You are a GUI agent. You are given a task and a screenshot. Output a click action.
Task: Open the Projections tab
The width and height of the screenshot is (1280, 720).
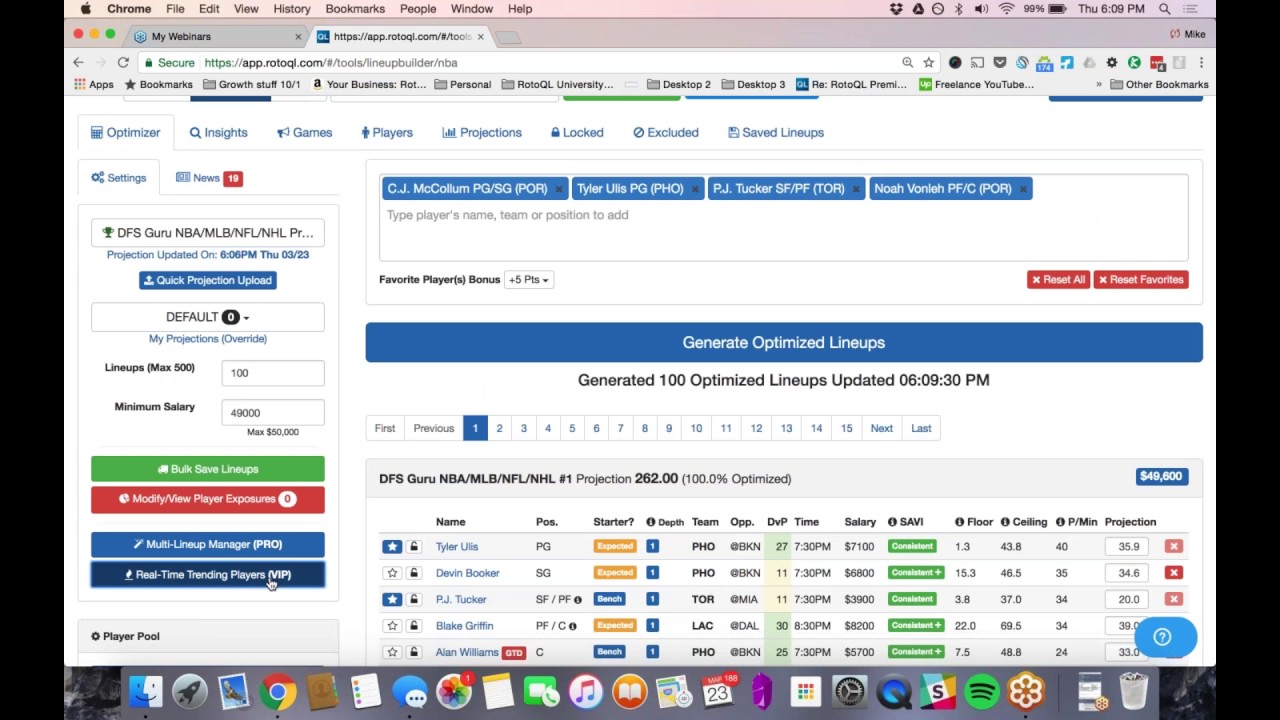[x=482, y=133]
